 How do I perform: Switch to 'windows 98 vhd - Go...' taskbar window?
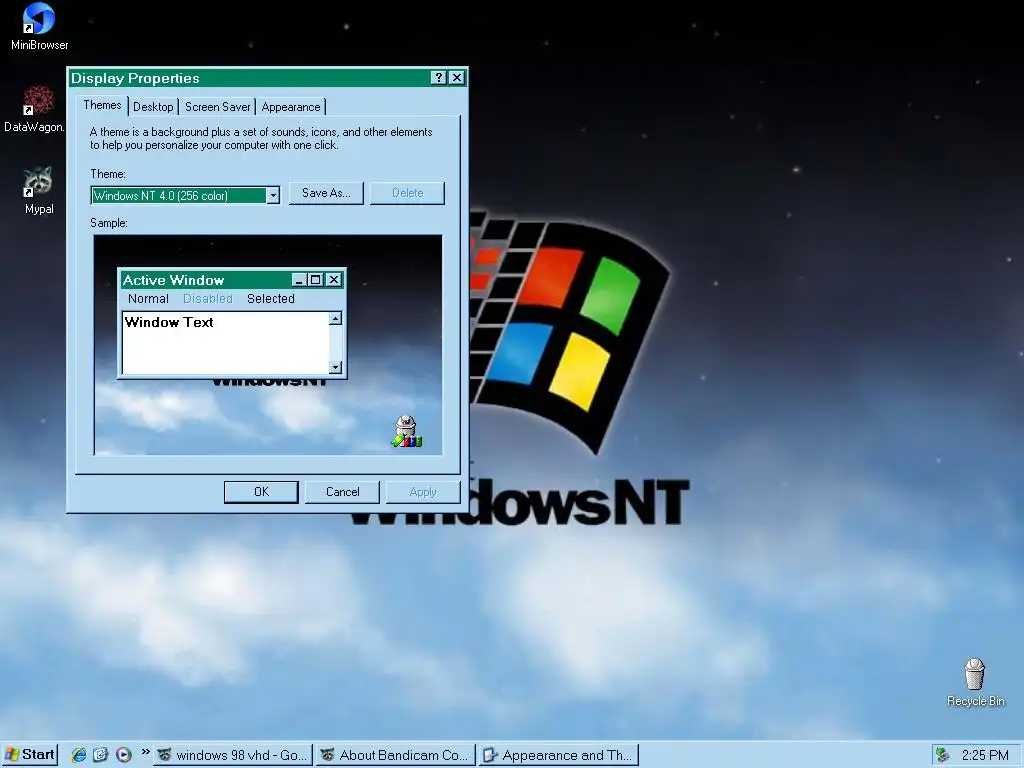pyautogui.click(x=232, y=755)
